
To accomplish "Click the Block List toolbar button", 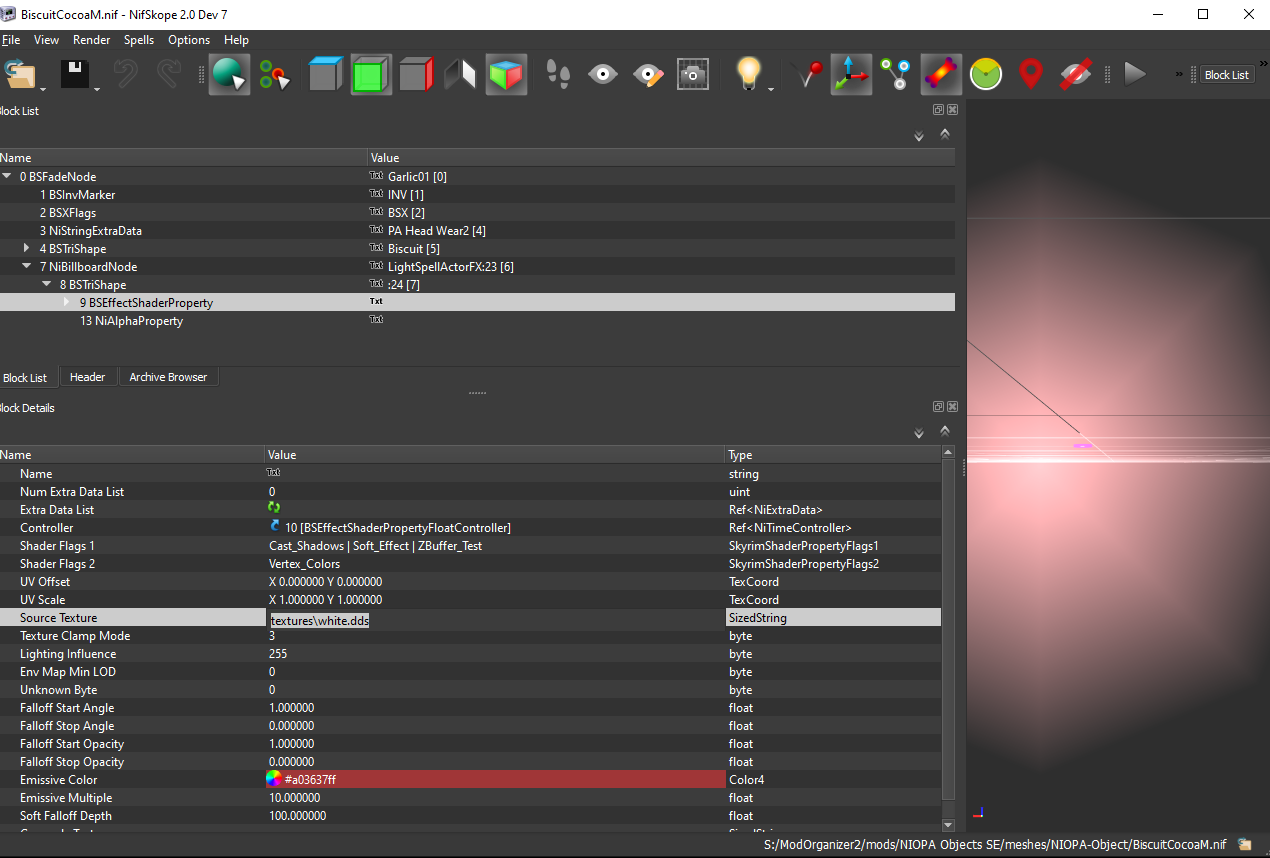I will pyautogui.click(x=1227, y=75).
